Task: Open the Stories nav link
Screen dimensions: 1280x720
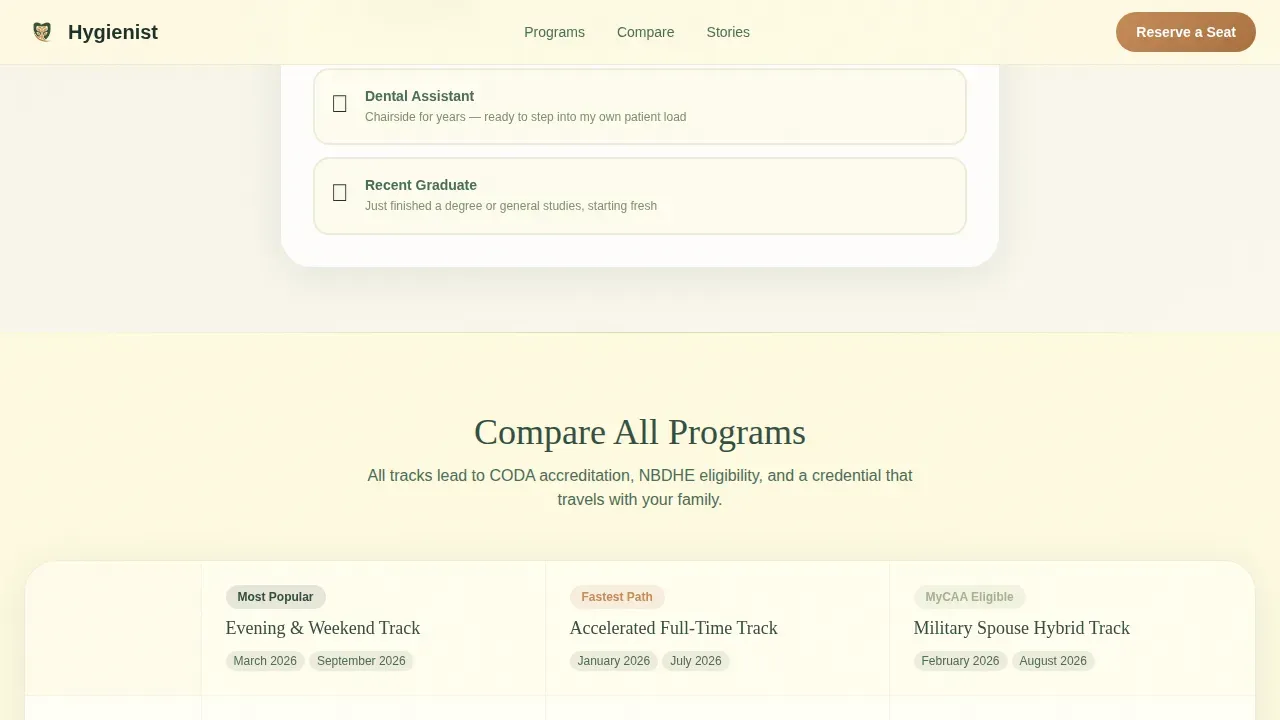Action: point(728,32)
